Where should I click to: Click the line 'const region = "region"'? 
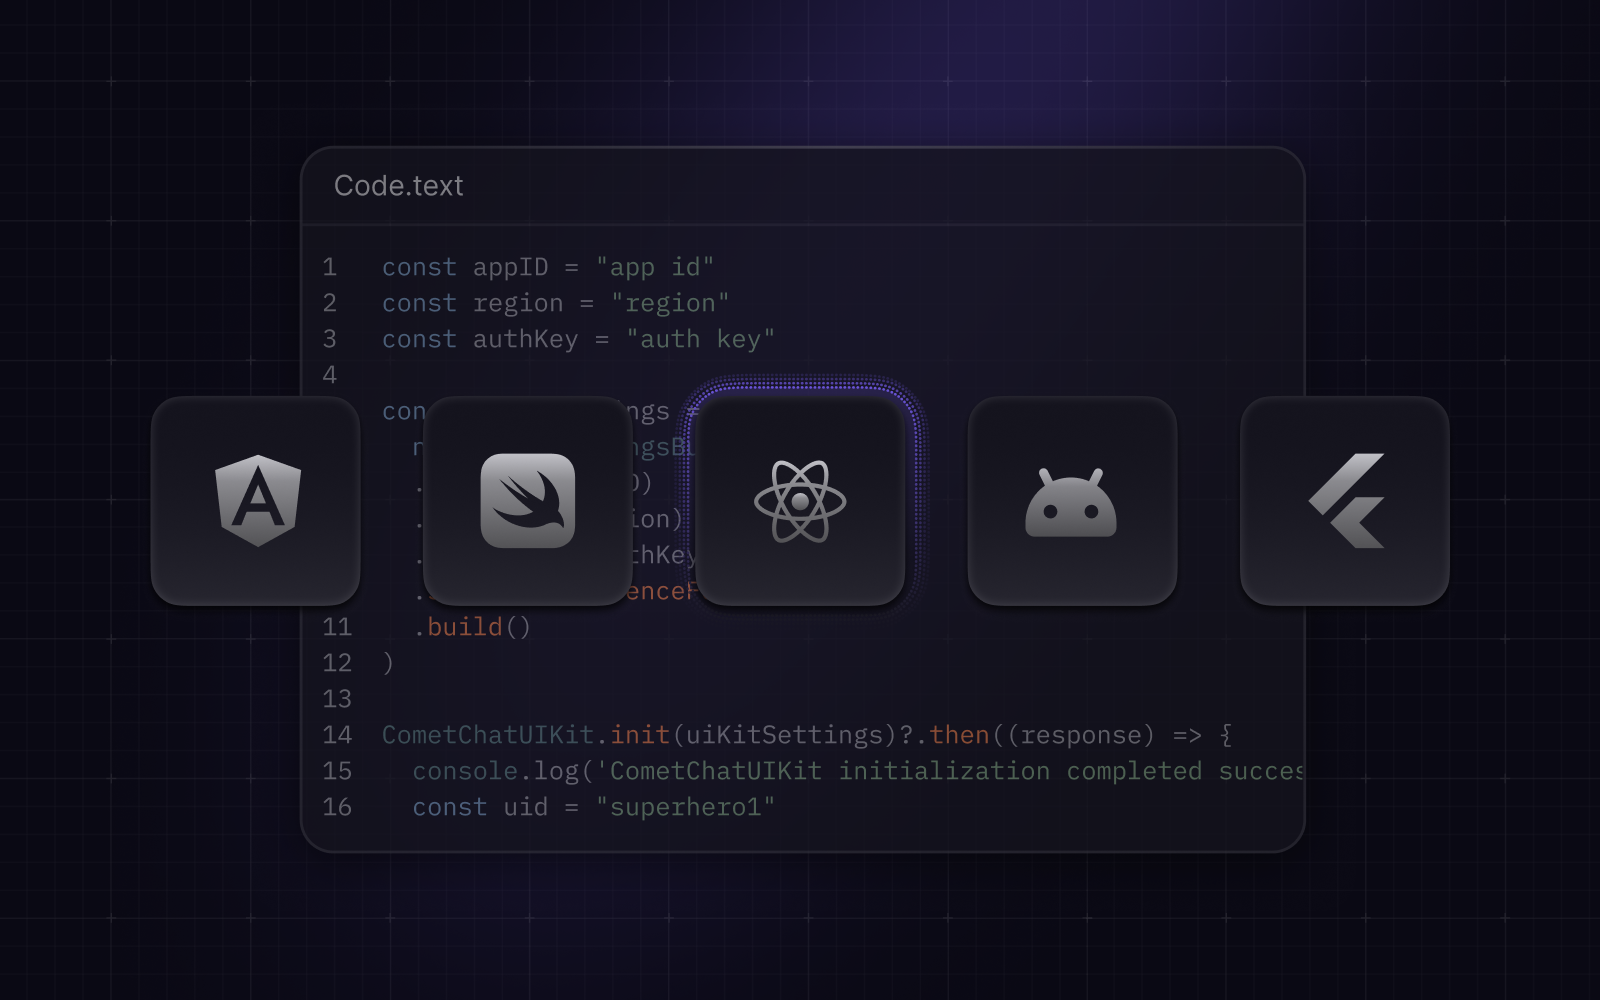(x=556, y=303)
